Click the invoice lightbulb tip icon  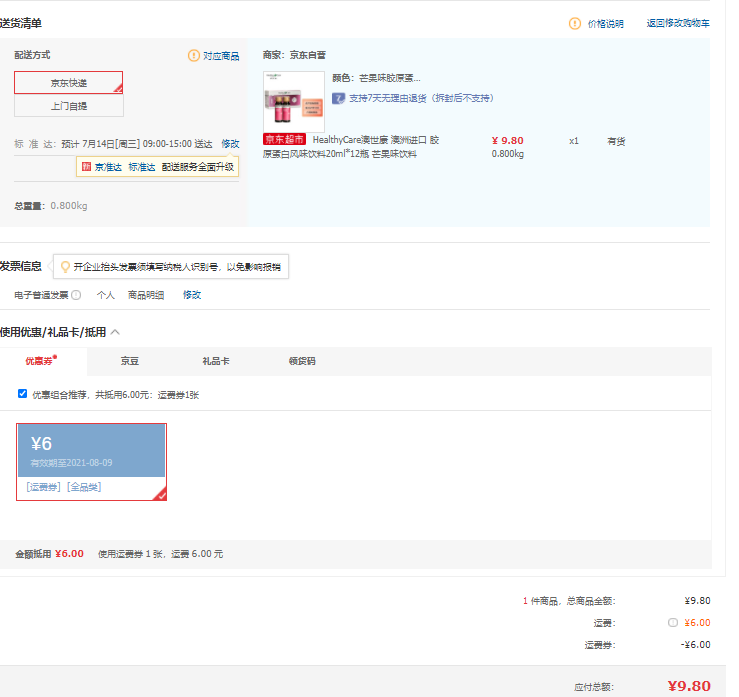(66, 267)
